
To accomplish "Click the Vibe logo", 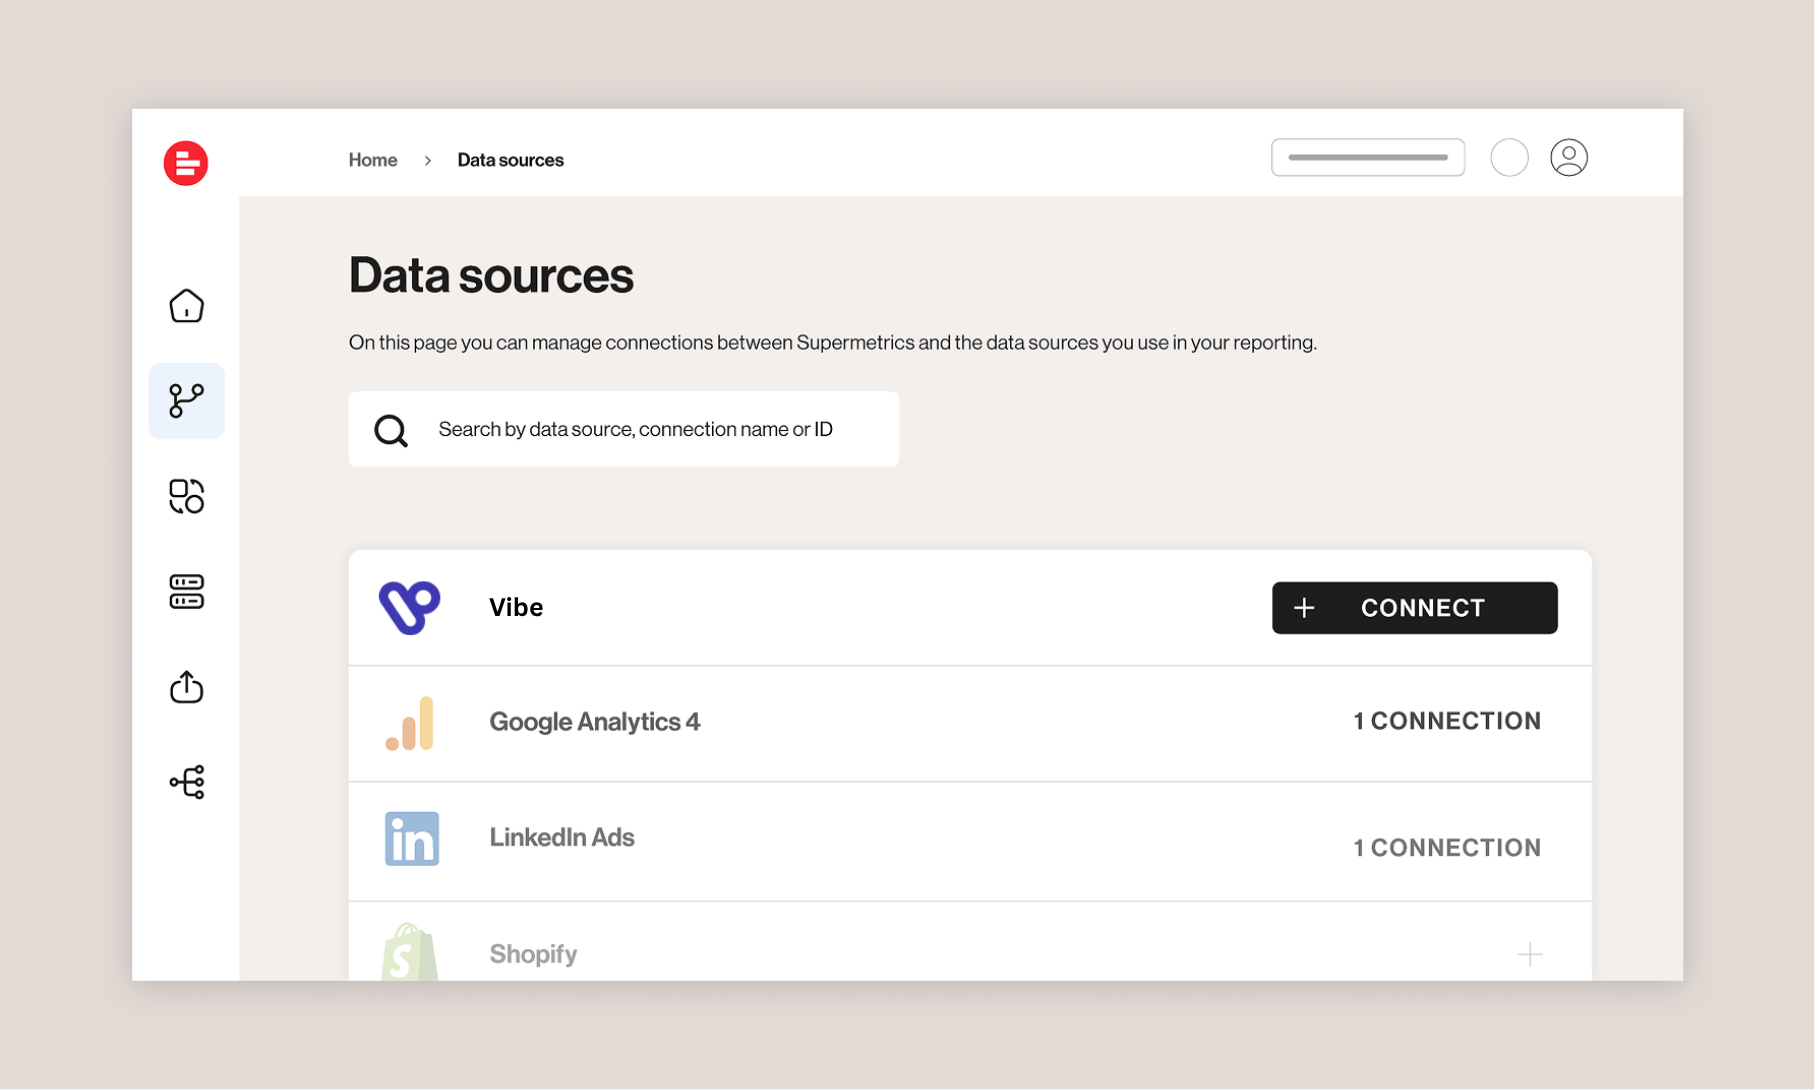I will point(409,607).
